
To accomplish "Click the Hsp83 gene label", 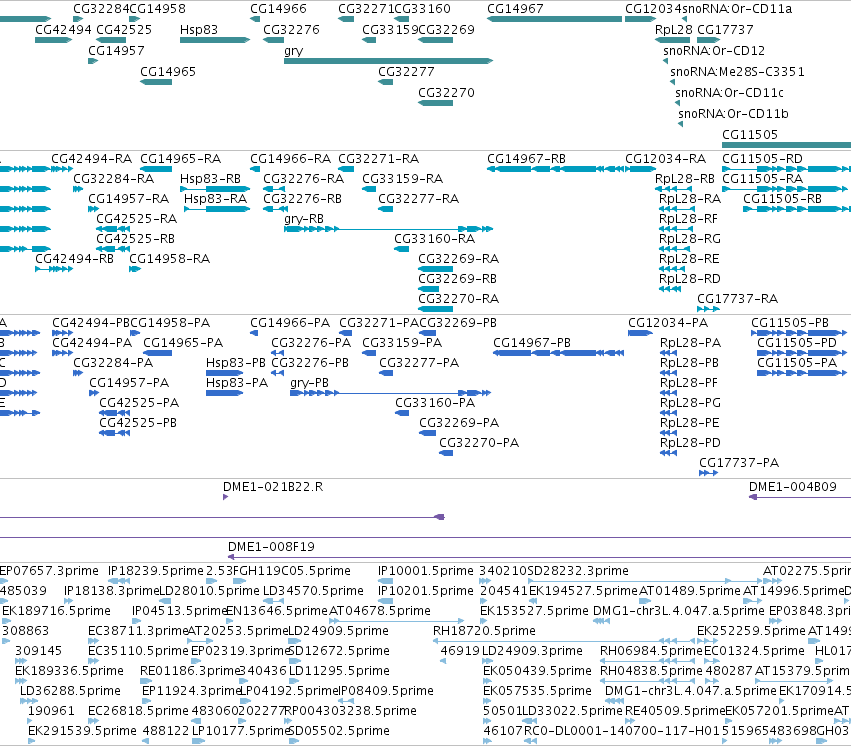I will (199, 30).
